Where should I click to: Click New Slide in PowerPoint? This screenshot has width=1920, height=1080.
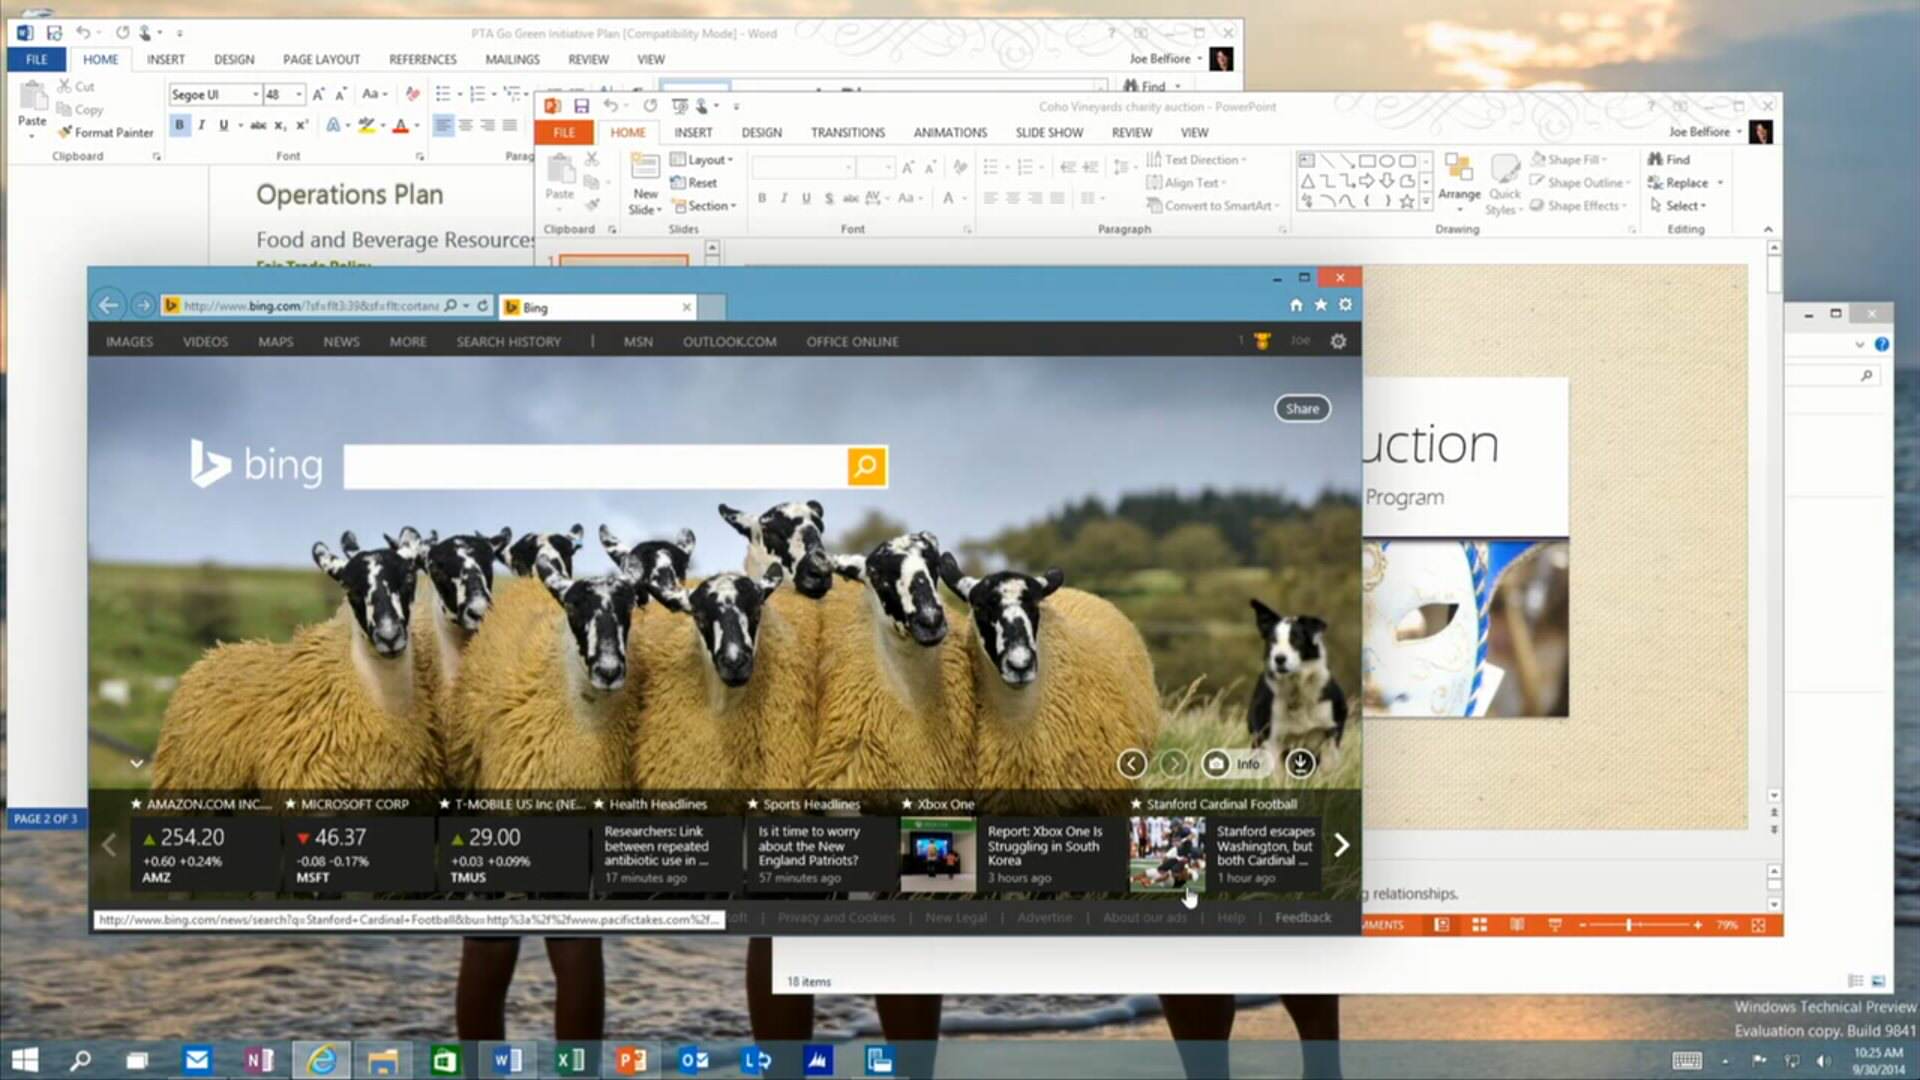pos(645,184)
